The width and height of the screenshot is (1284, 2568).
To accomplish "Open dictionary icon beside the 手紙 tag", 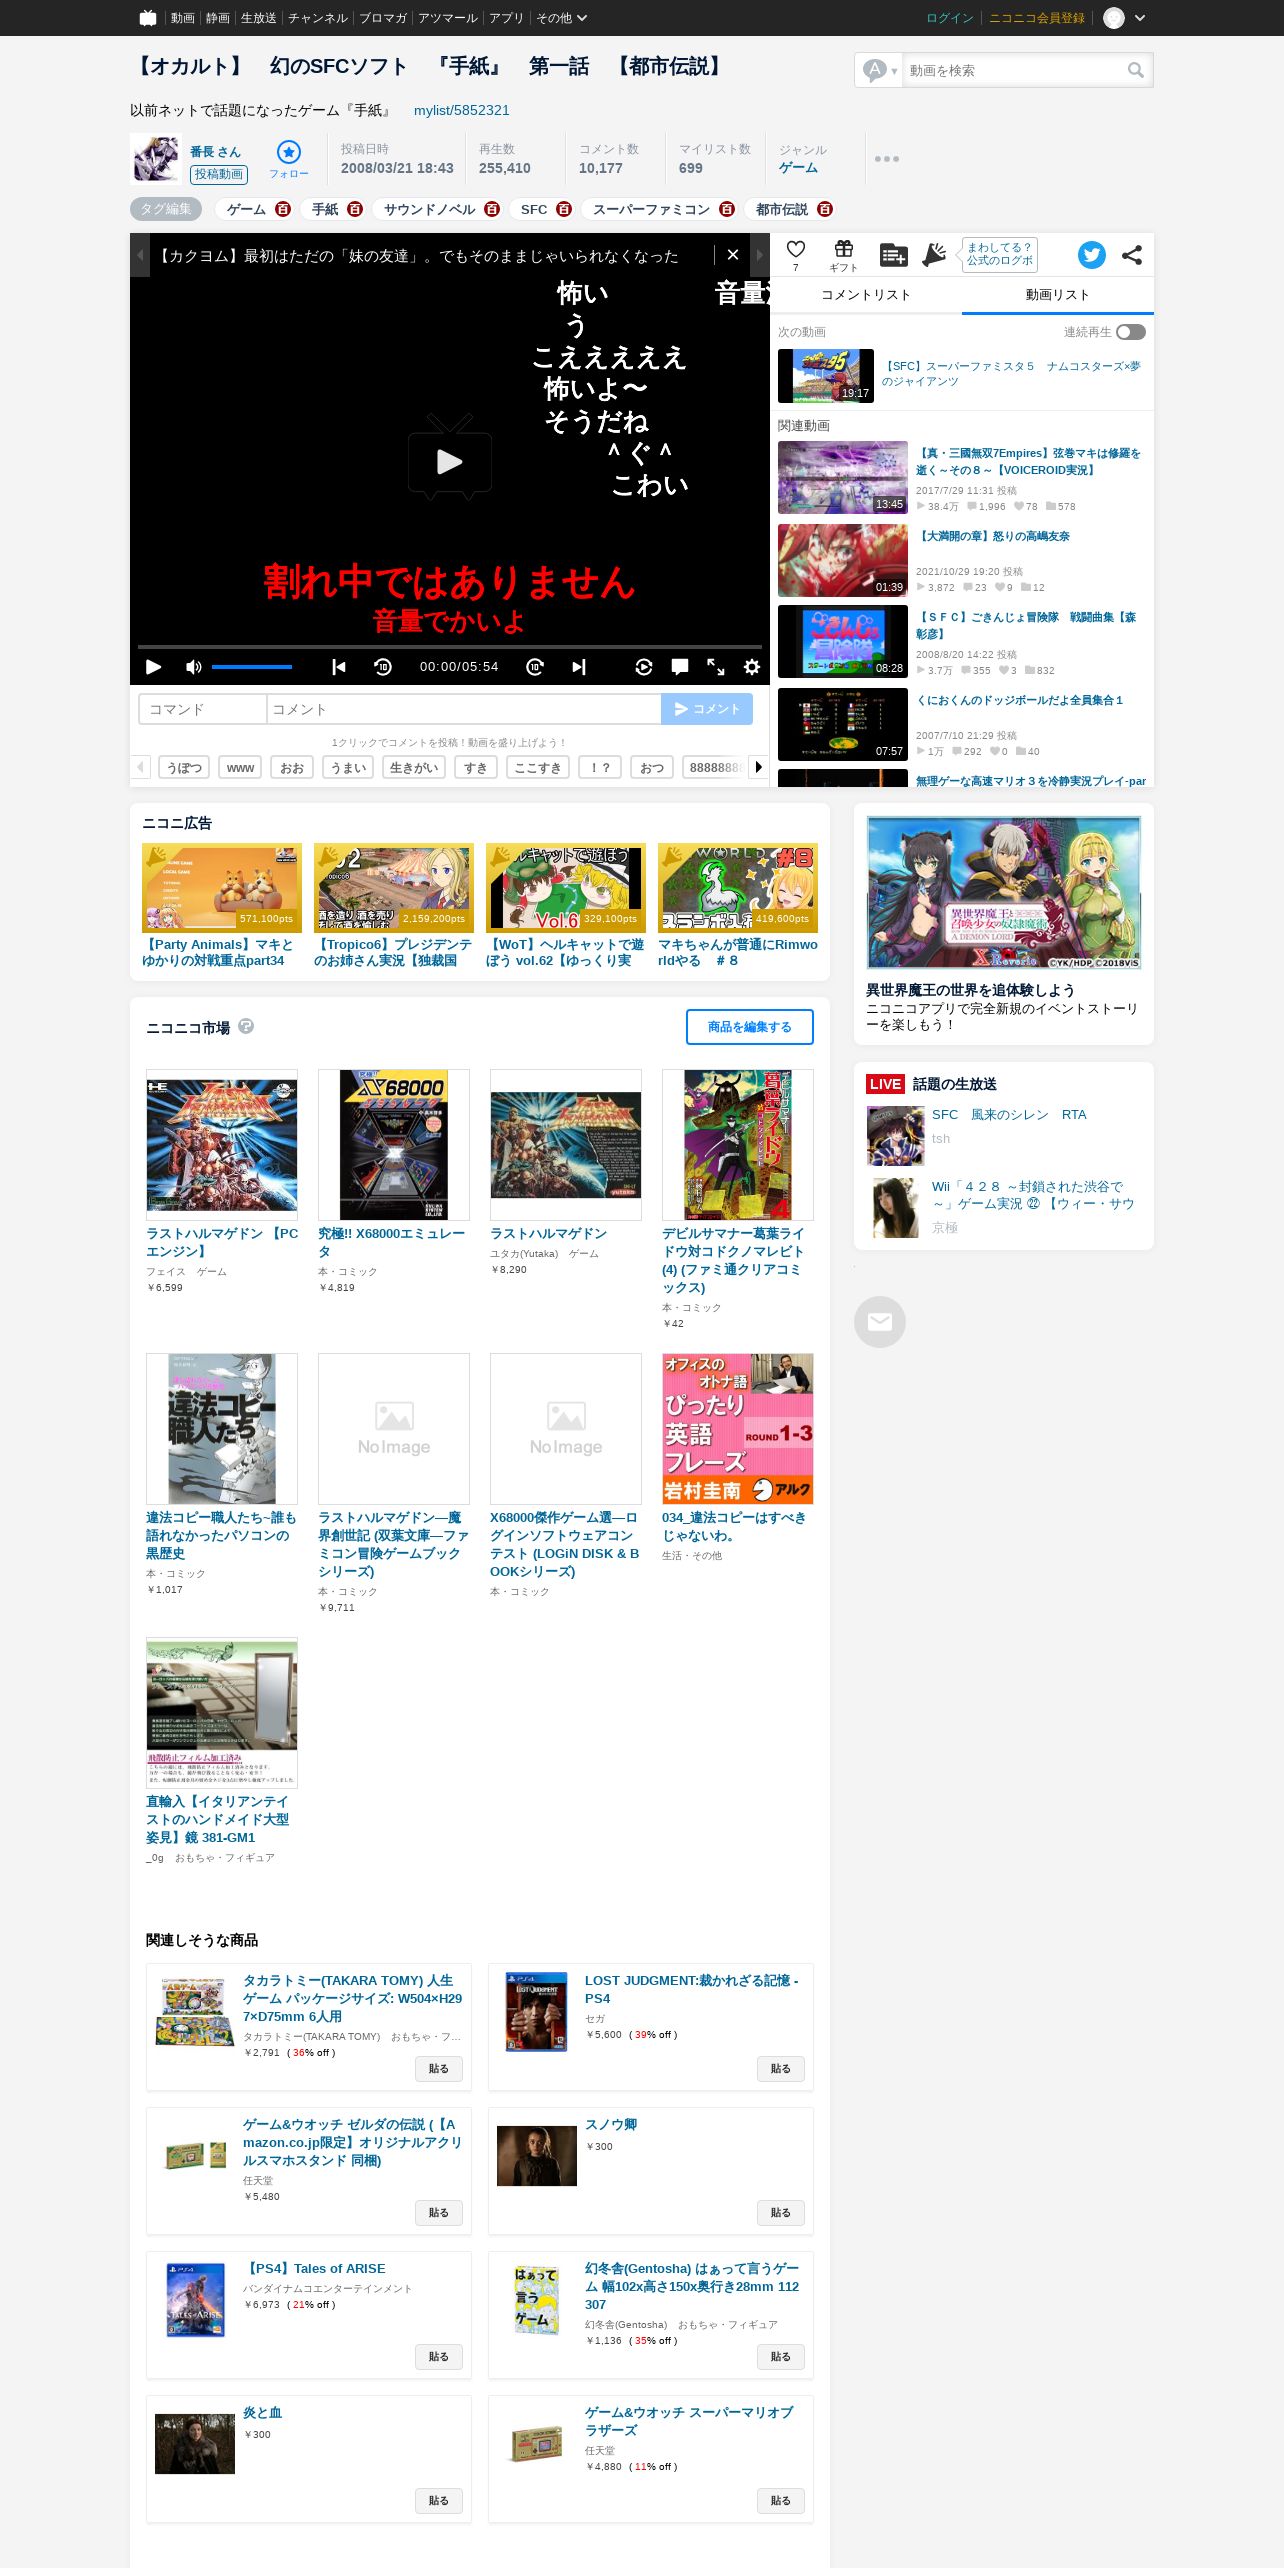I will click(x=355, y=209).
